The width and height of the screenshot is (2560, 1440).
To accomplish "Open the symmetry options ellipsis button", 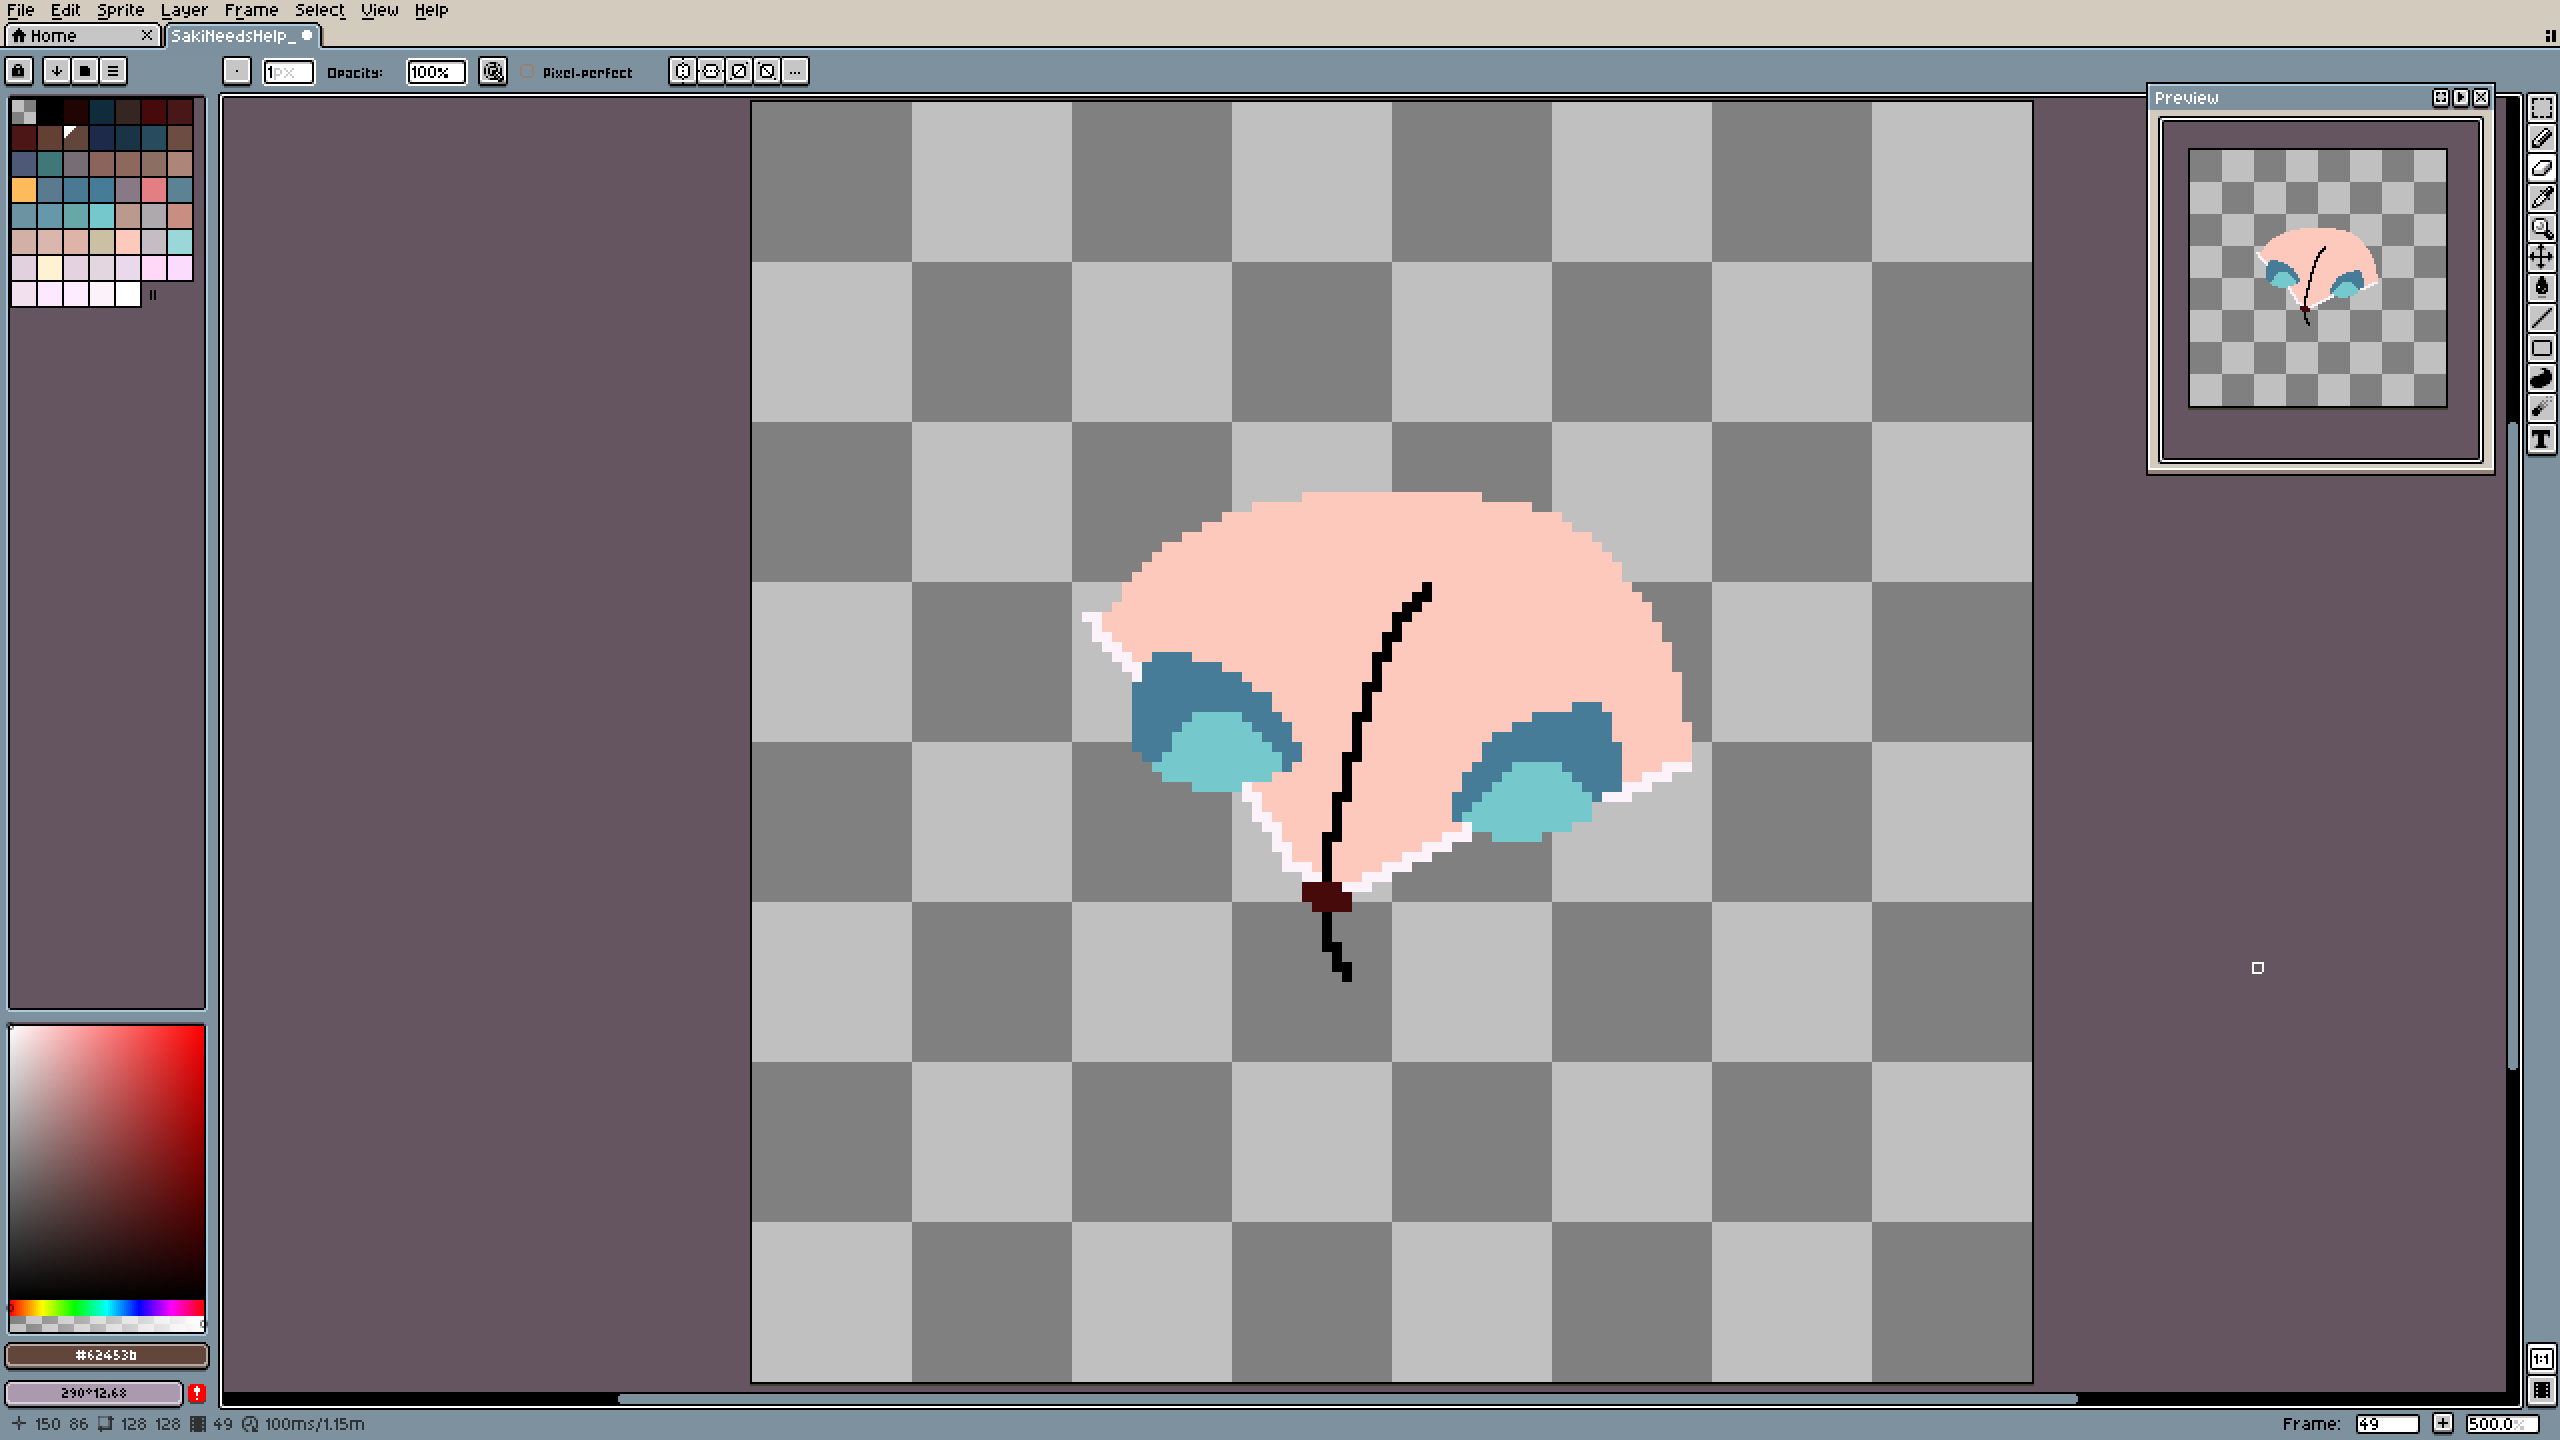I will 795,71.
